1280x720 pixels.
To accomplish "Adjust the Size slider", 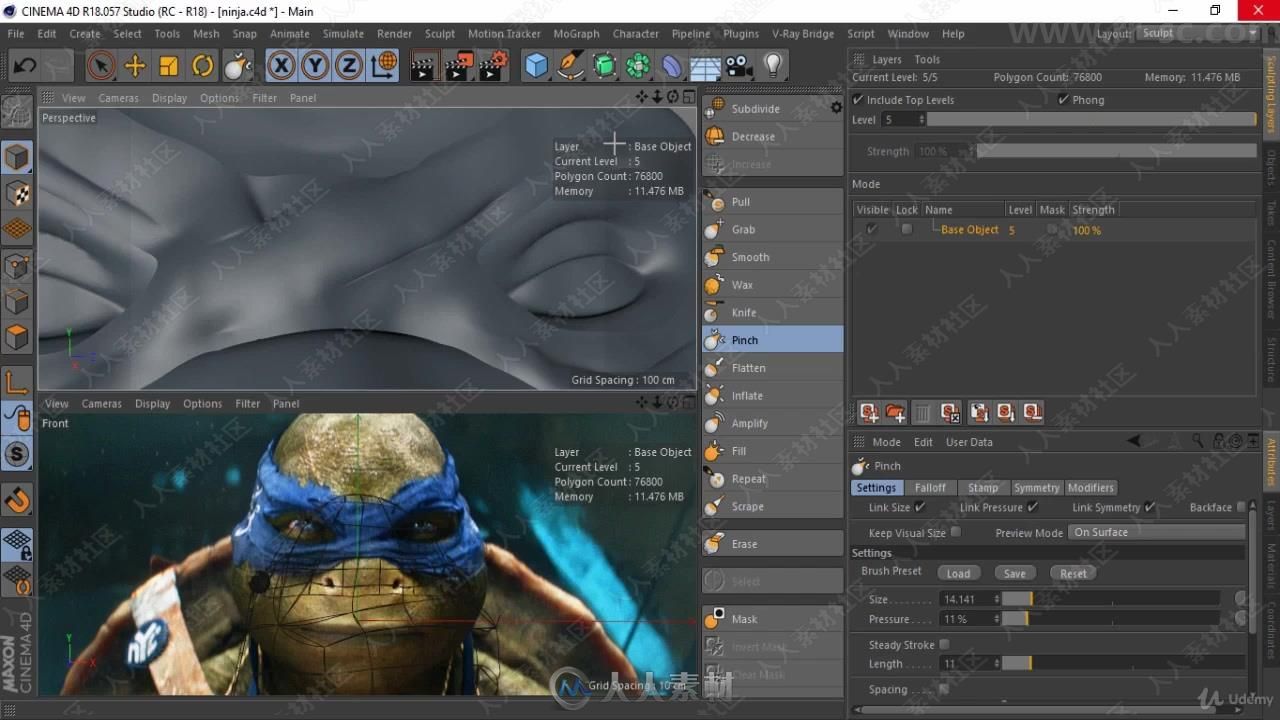I will coord(1111,598).
